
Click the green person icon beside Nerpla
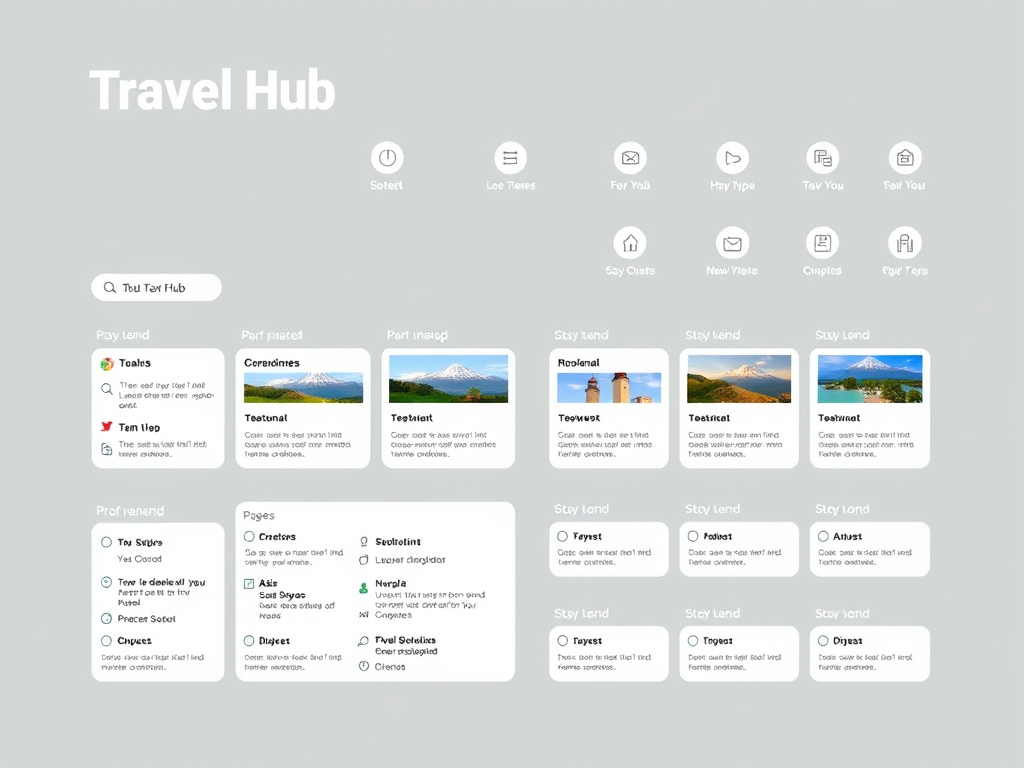364,588
